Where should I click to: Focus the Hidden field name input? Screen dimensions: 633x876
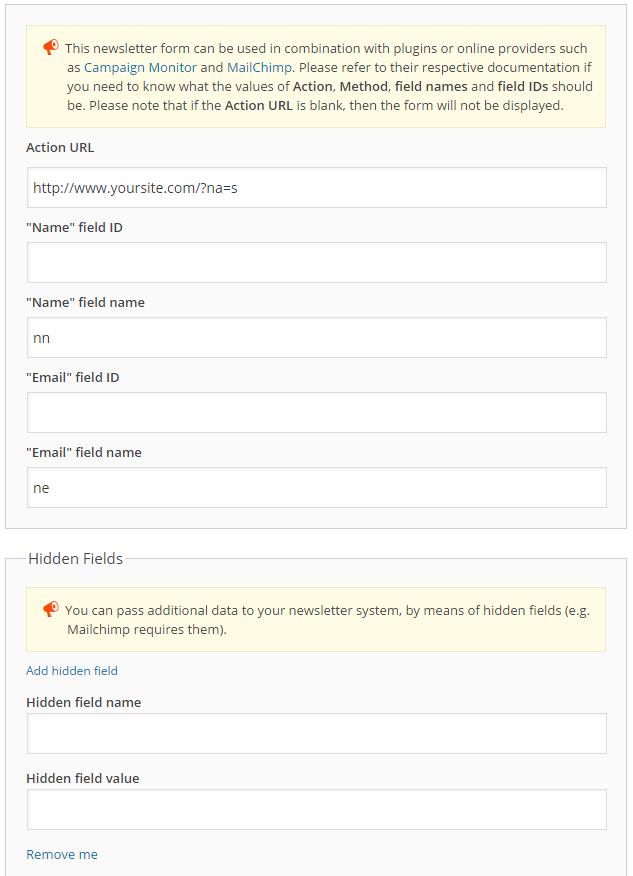pos(317,734)
